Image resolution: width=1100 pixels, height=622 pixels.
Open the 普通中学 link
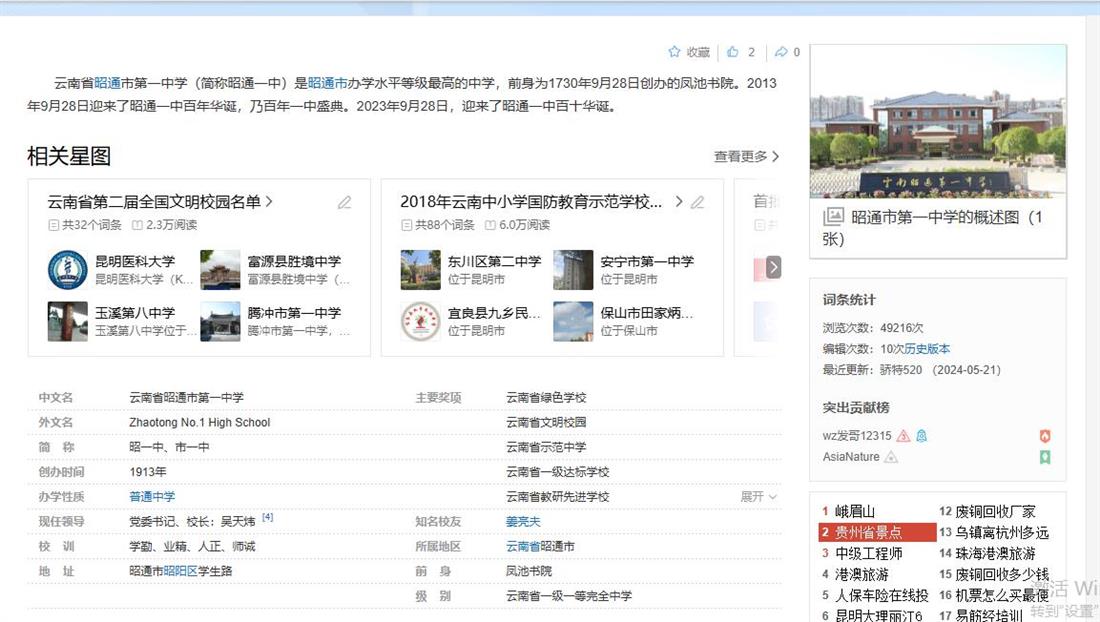pos(152,496)
